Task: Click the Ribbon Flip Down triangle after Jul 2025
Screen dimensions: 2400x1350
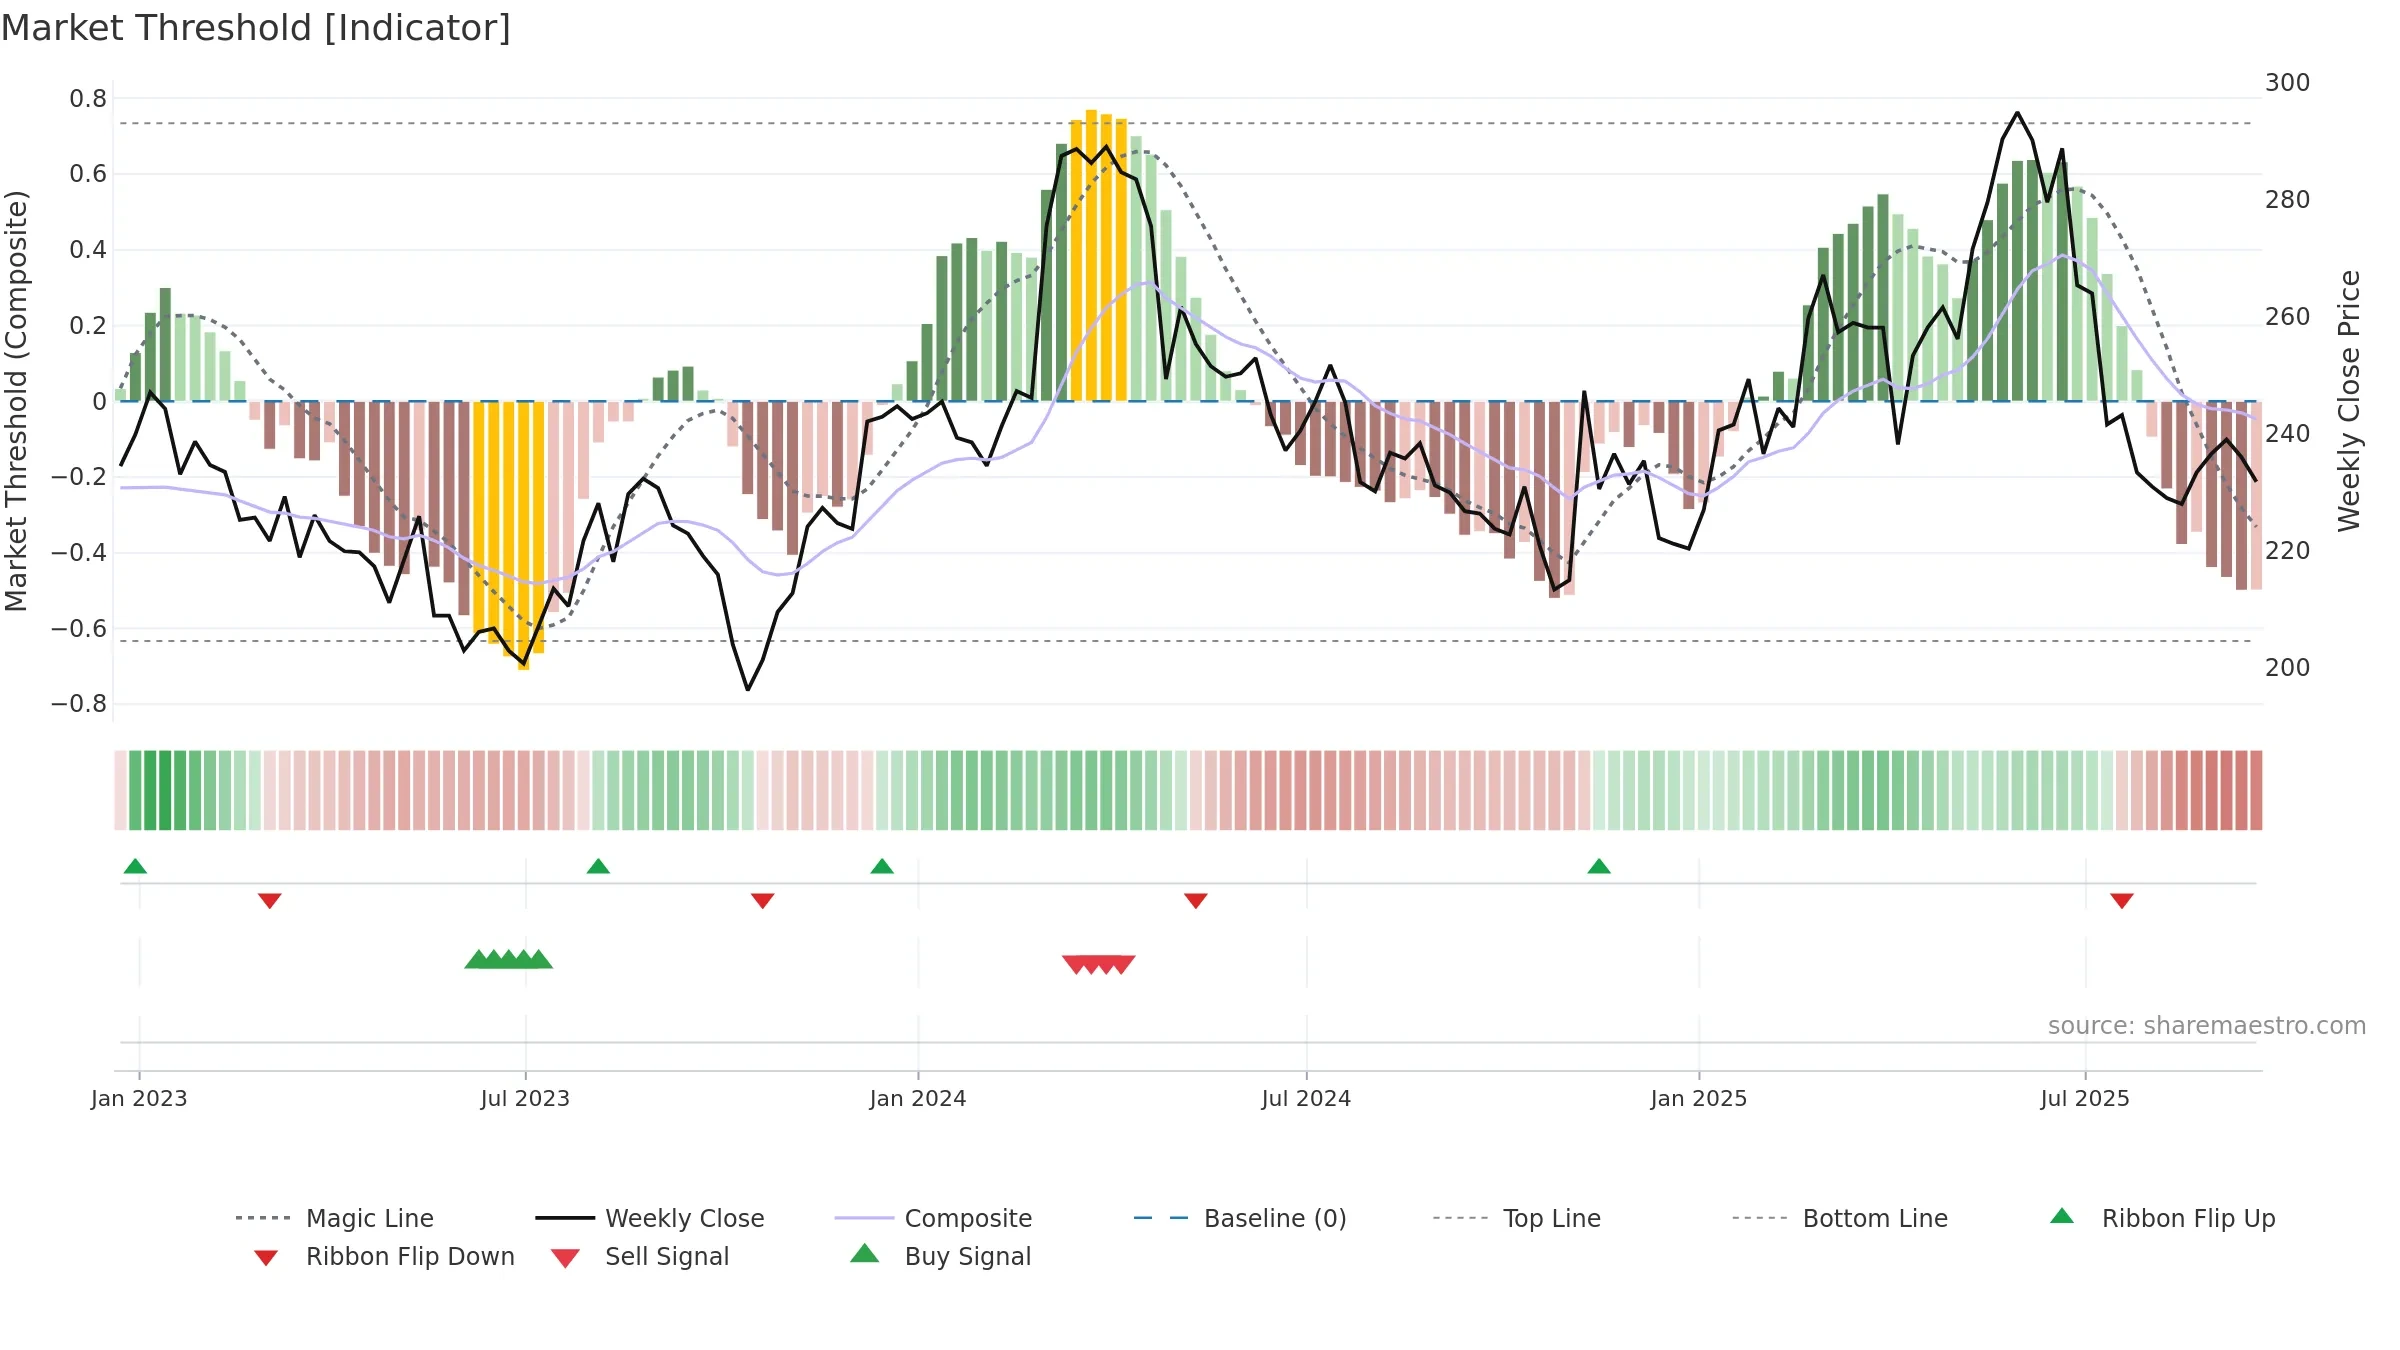Action: pyautogui.click(x=2122, y=901)
